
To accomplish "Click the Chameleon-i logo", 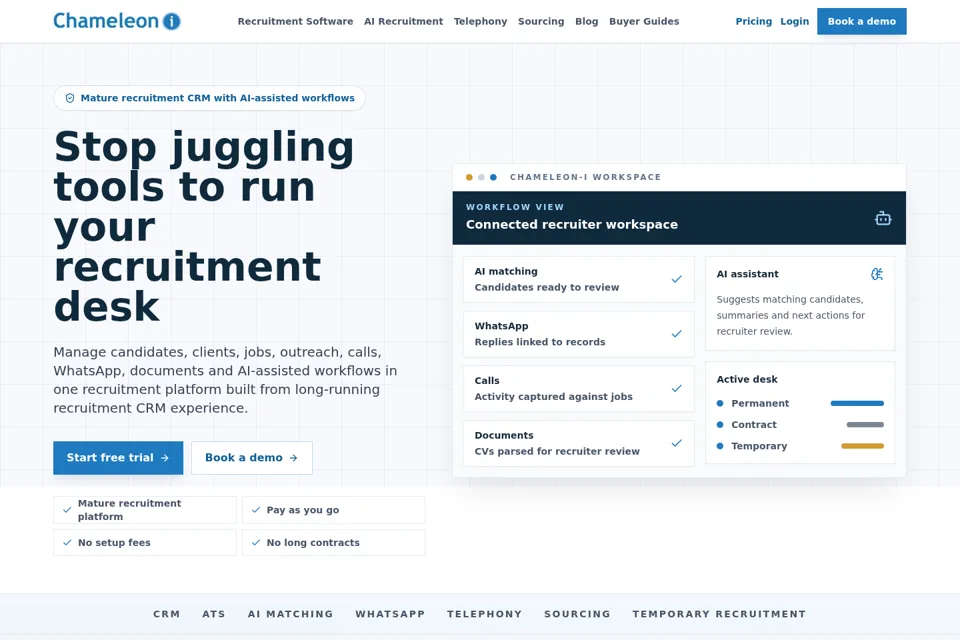I will click(x=117, y=21).
